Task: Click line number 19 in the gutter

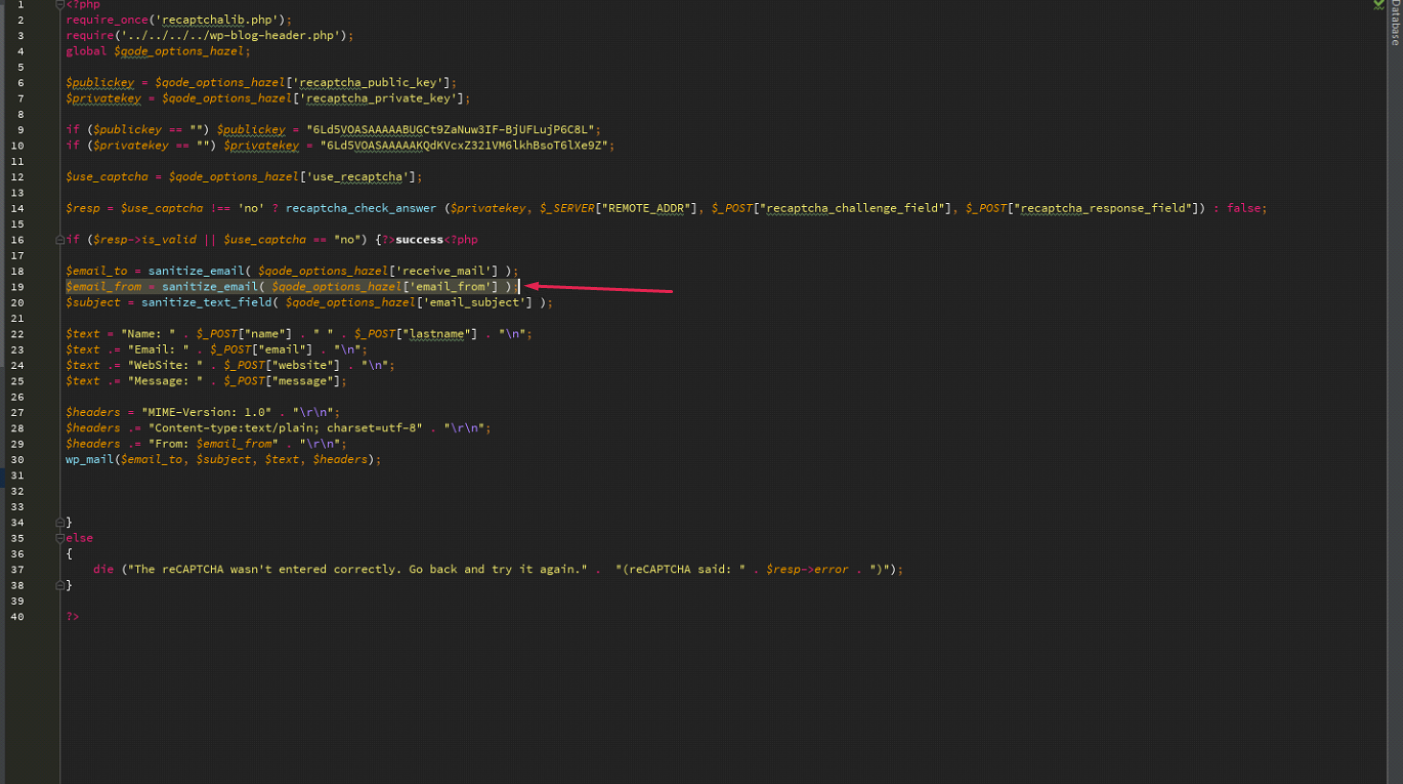Action: (17, 287)
